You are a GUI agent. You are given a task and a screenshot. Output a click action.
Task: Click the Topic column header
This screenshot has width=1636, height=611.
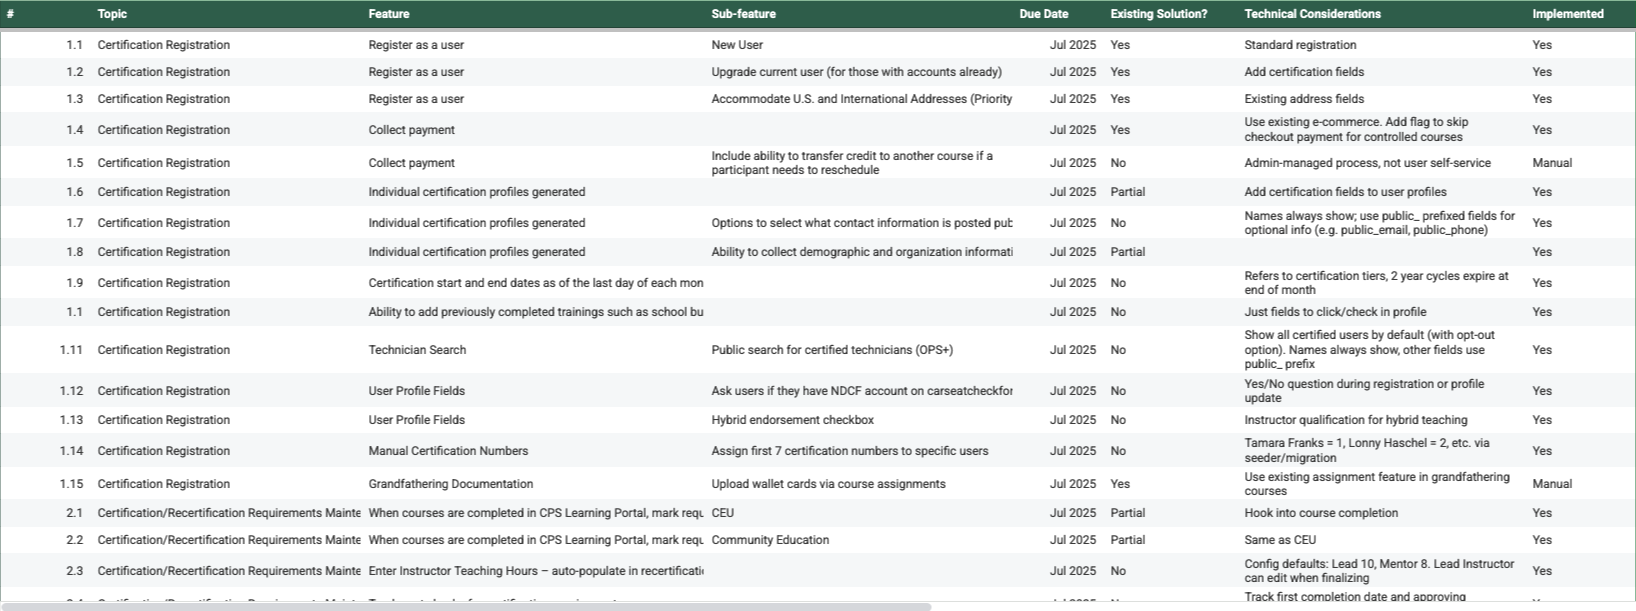(x=112, y=14)
